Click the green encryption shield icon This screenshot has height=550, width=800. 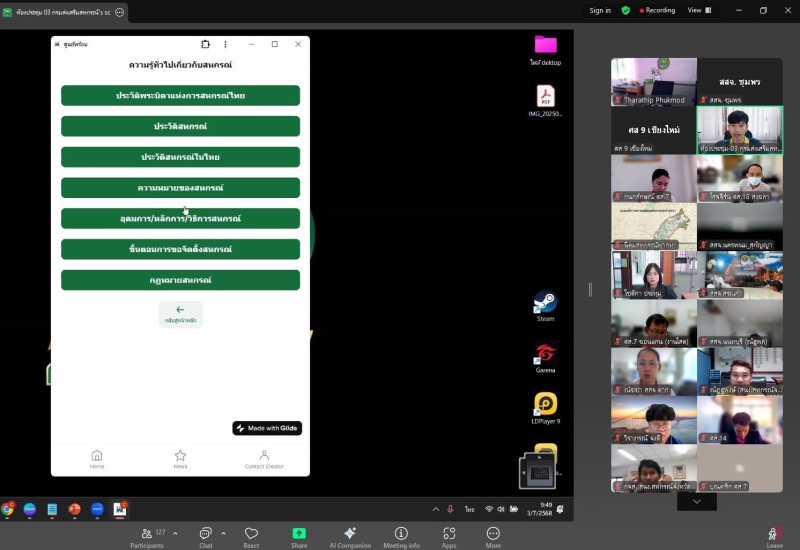tap(626, 10)
